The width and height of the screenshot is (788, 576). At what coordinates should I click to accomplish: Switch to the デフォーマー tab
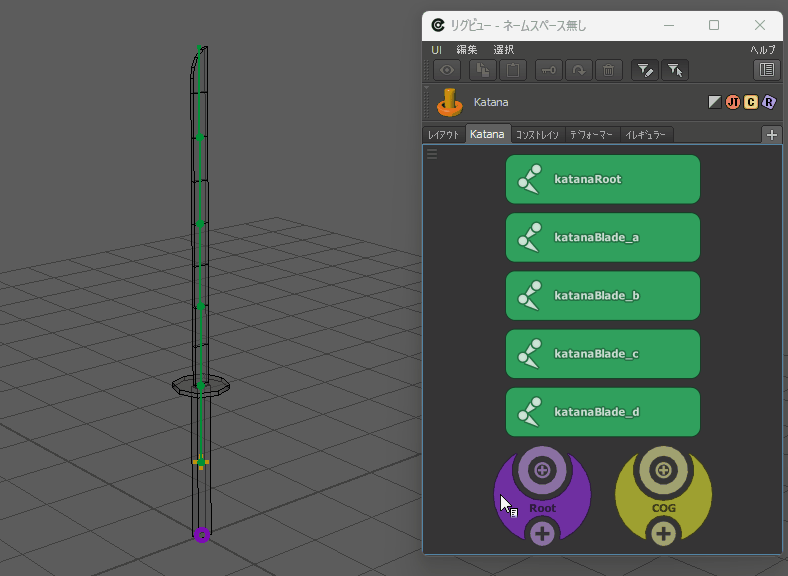(592, 135)
